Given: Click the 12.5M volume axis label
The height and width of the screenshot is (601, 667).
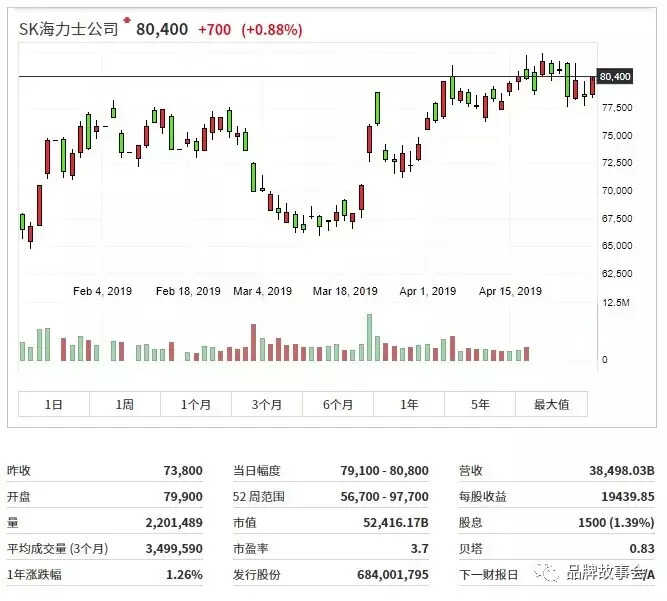Looking at the screenshot, I should [x=616, y=302].
